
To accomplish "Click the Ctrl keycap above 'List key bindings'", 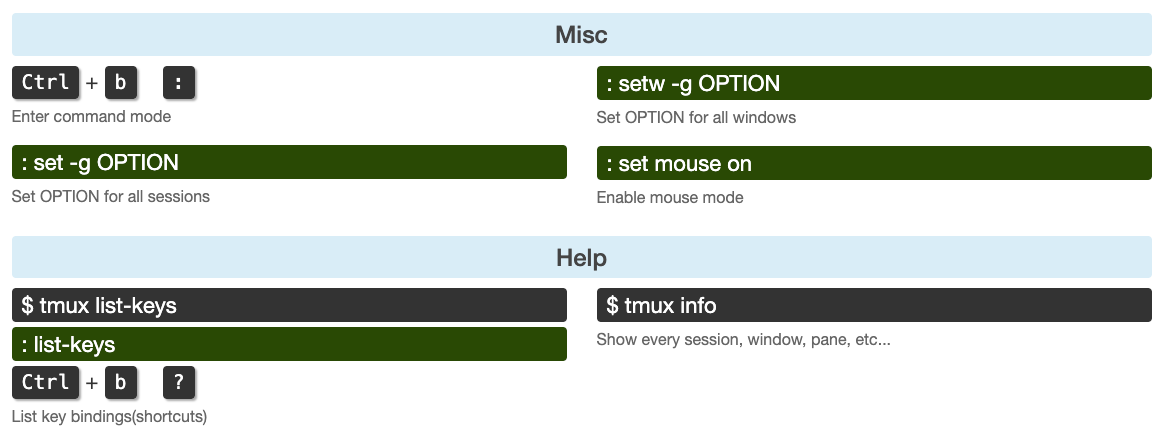I will (x=45, y=382).
